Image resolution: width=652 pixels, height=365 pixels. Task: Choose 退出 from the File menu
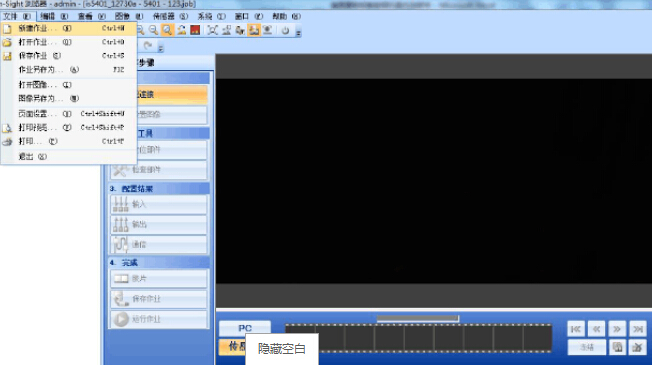pos(69,157)
